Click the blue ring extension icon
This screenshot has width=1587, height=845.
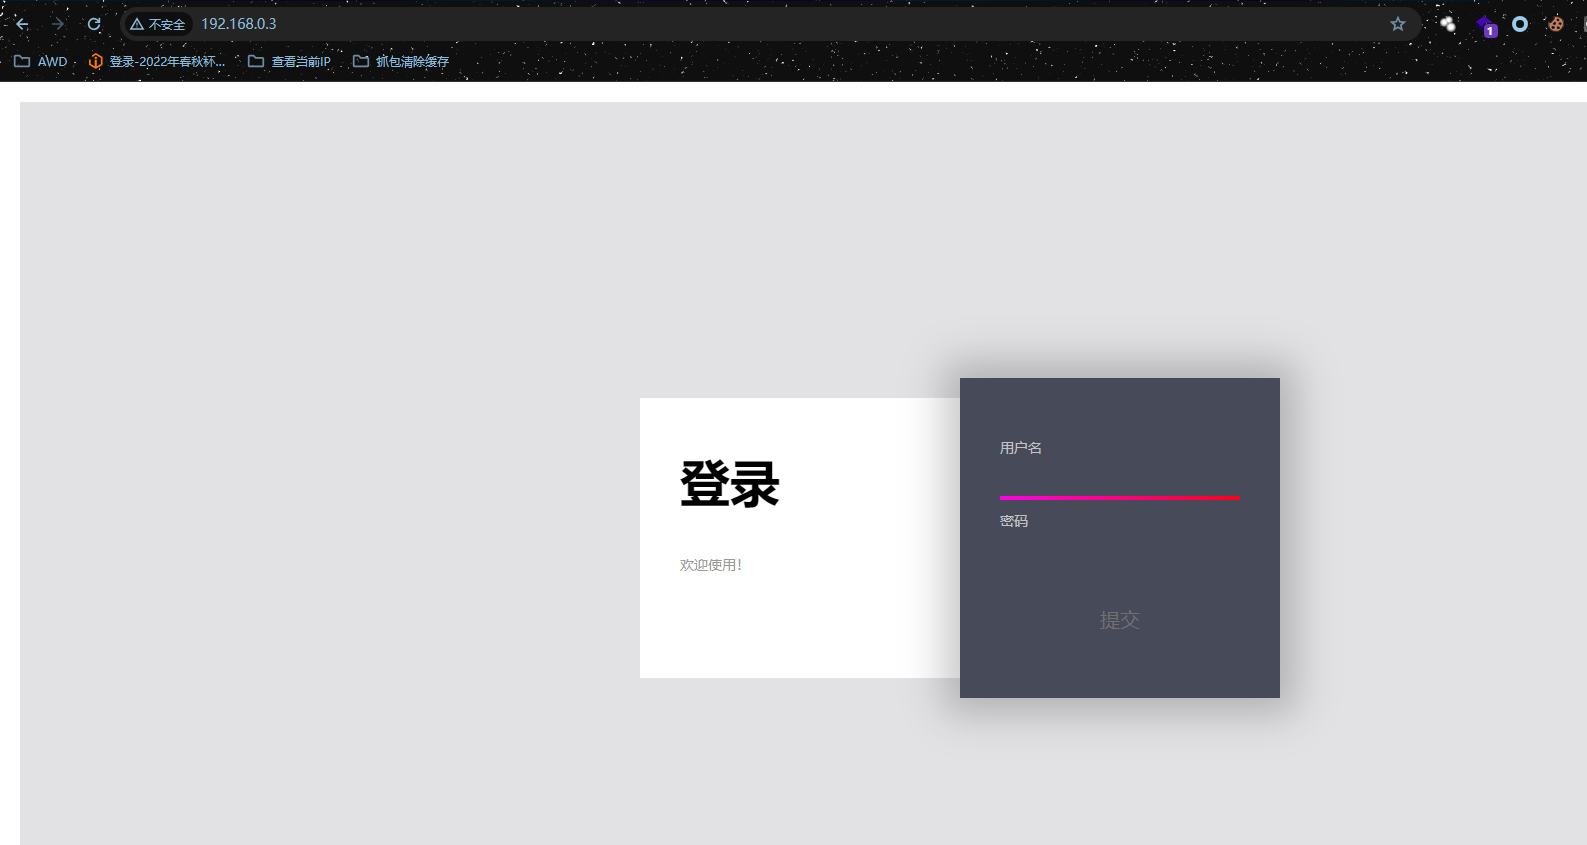(x=1520, y=24)
